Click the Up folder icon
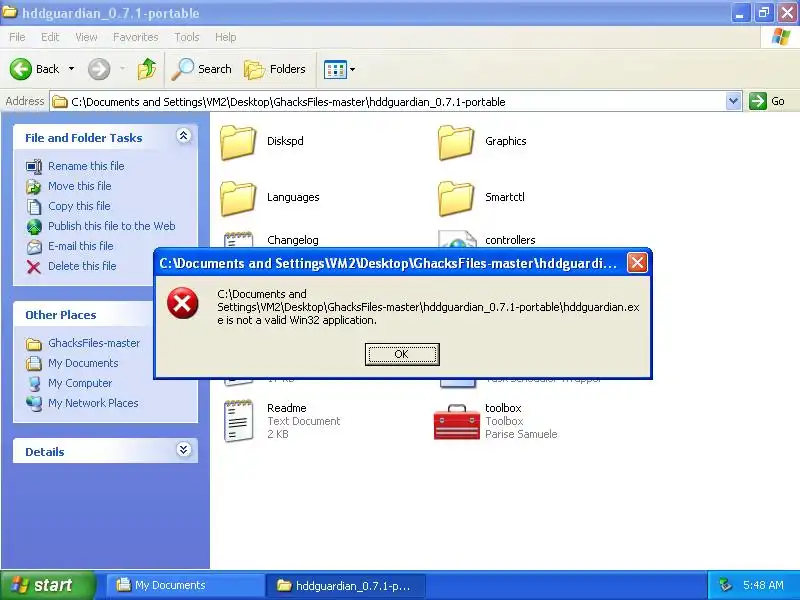Screen dimensions: 800x600 tap(147, 69)
